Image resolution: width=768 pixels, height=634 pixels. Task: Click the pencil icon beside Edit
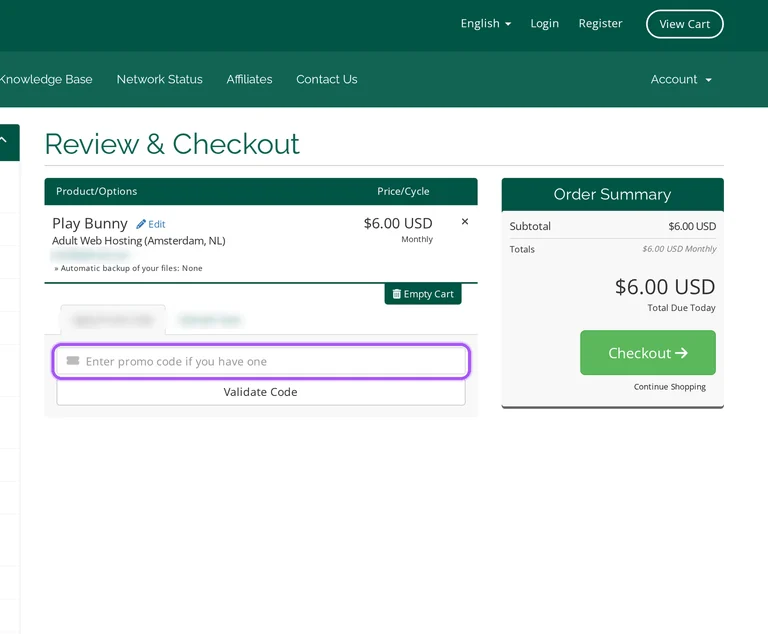tap(141, 224)
